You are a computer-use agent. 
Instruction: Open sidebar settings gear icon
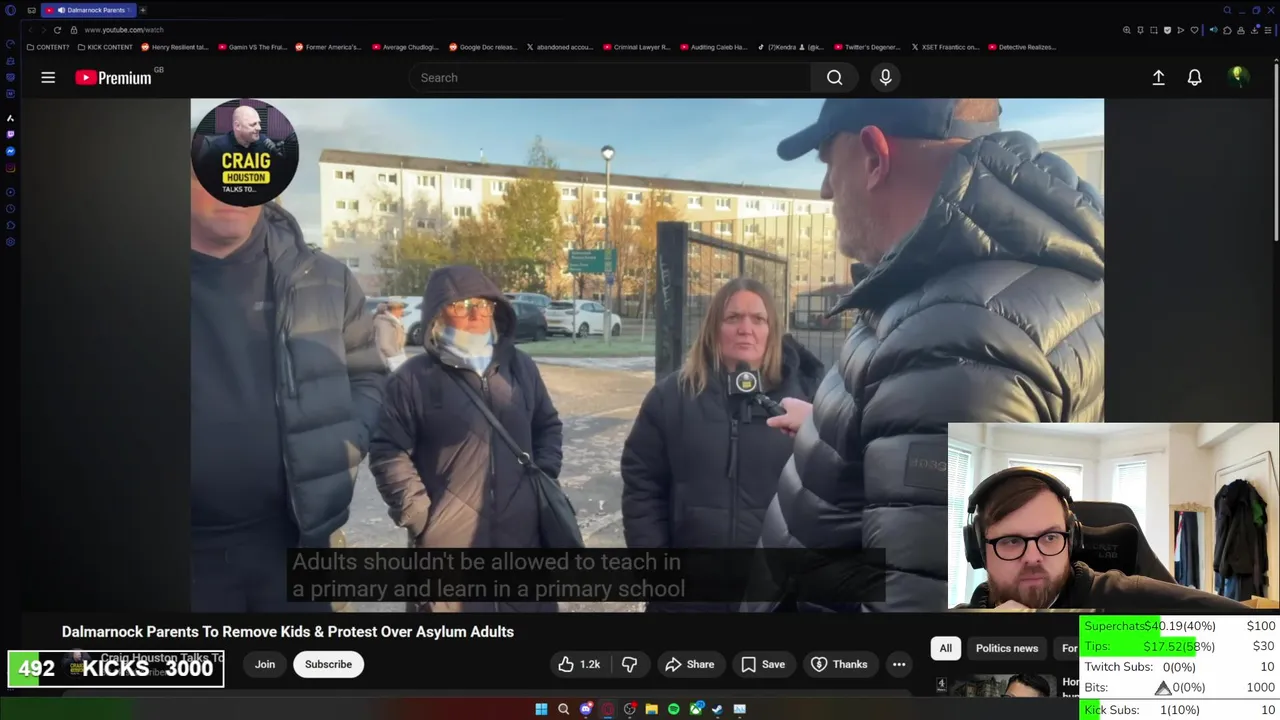pos(10,242)
